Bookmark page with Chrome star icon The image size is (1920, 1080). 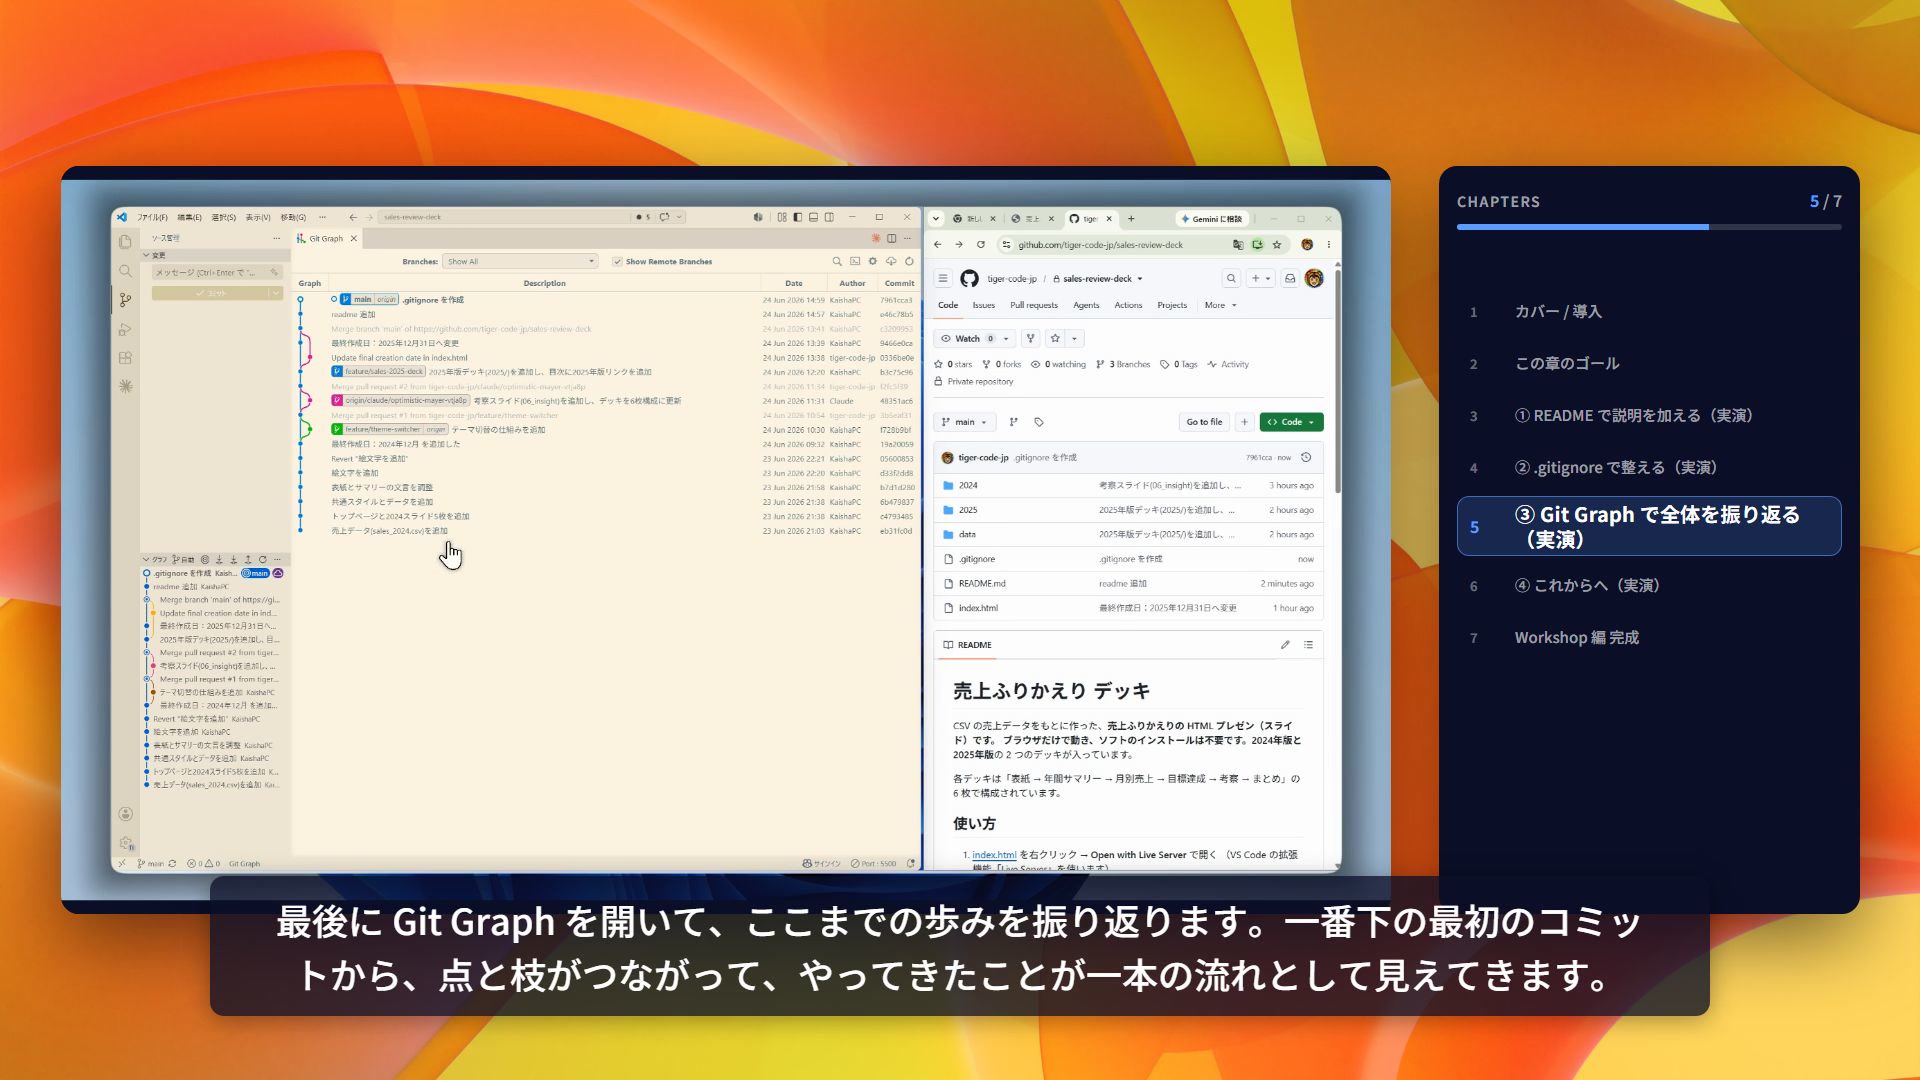coord(1277,245)
